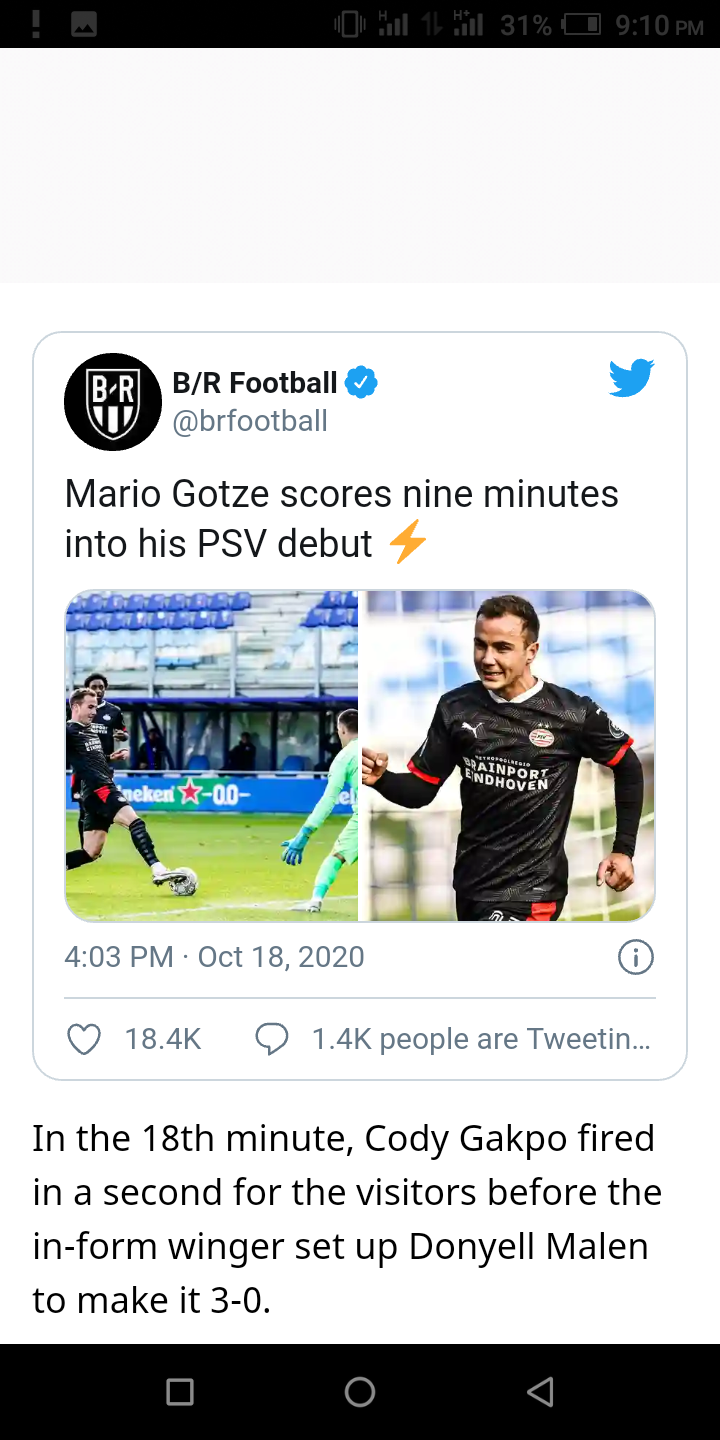The image size is (720, 1440).
Task: Tap the 18.4K likes count
Action: [x=163, y=1039]
